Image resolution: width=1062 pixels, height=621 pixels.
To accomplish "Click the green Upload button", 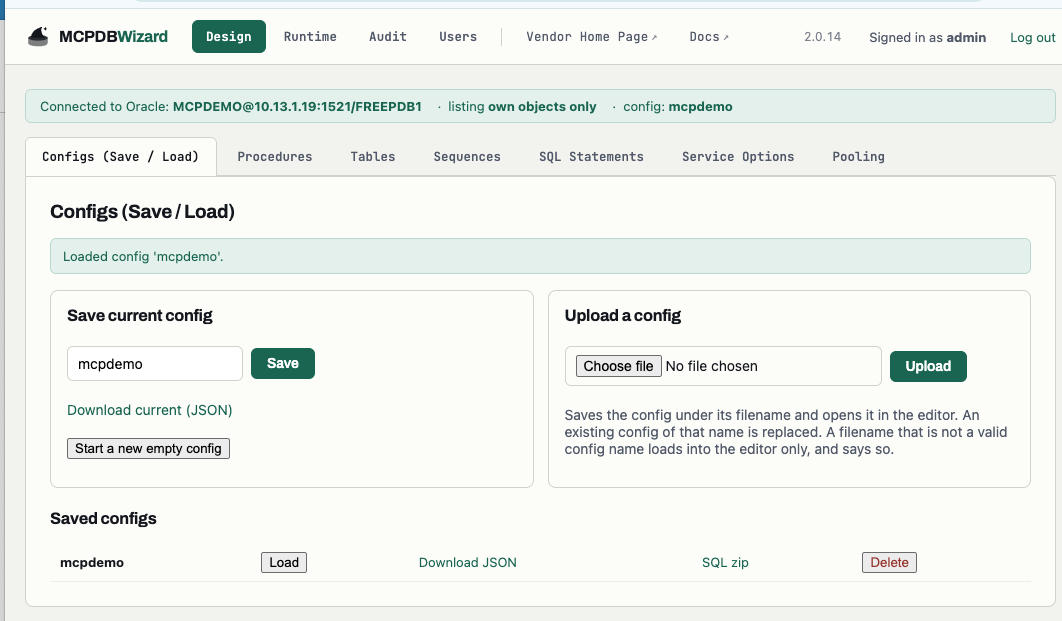I will click(928, 366).
